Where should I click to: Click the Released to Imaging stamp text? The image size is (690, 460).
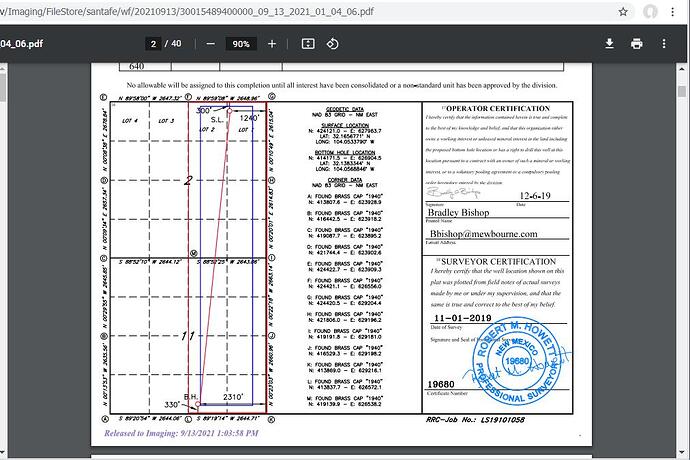(181, 433)
